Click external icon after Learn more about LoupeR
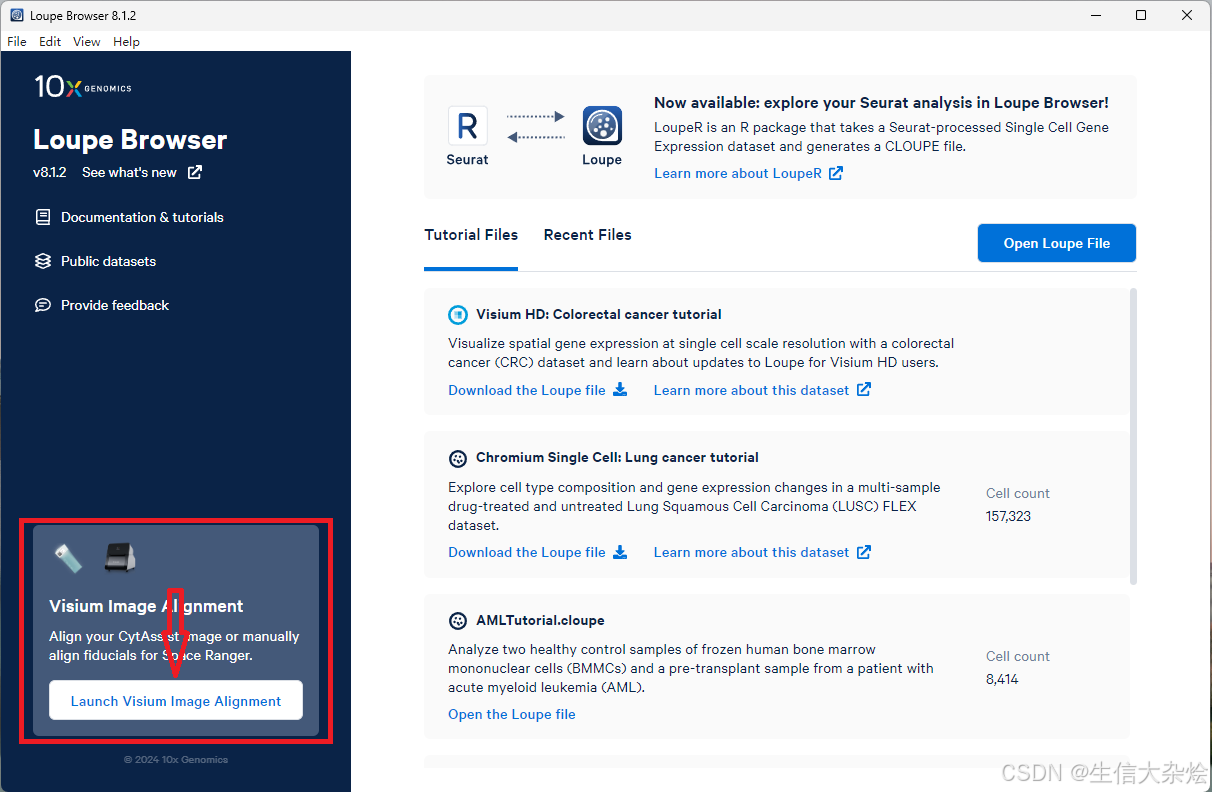Image resolution: width=1212 pixels, height=792 pixels. coord(835,173)
